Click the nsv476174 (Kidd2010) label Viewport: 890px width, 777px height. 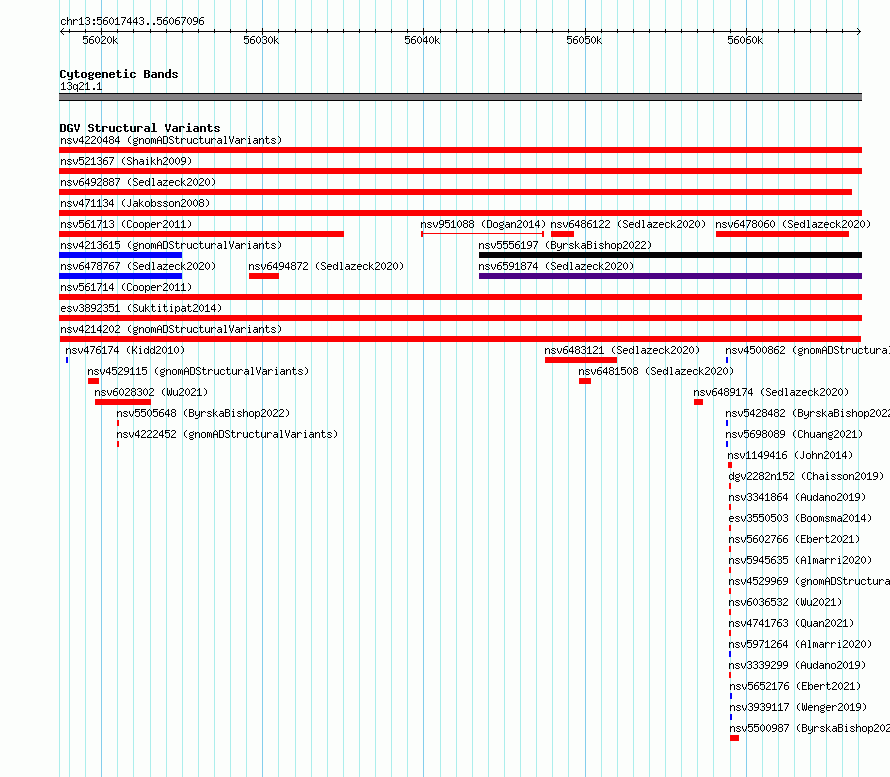pyautogui.click(x=125, y=350)
